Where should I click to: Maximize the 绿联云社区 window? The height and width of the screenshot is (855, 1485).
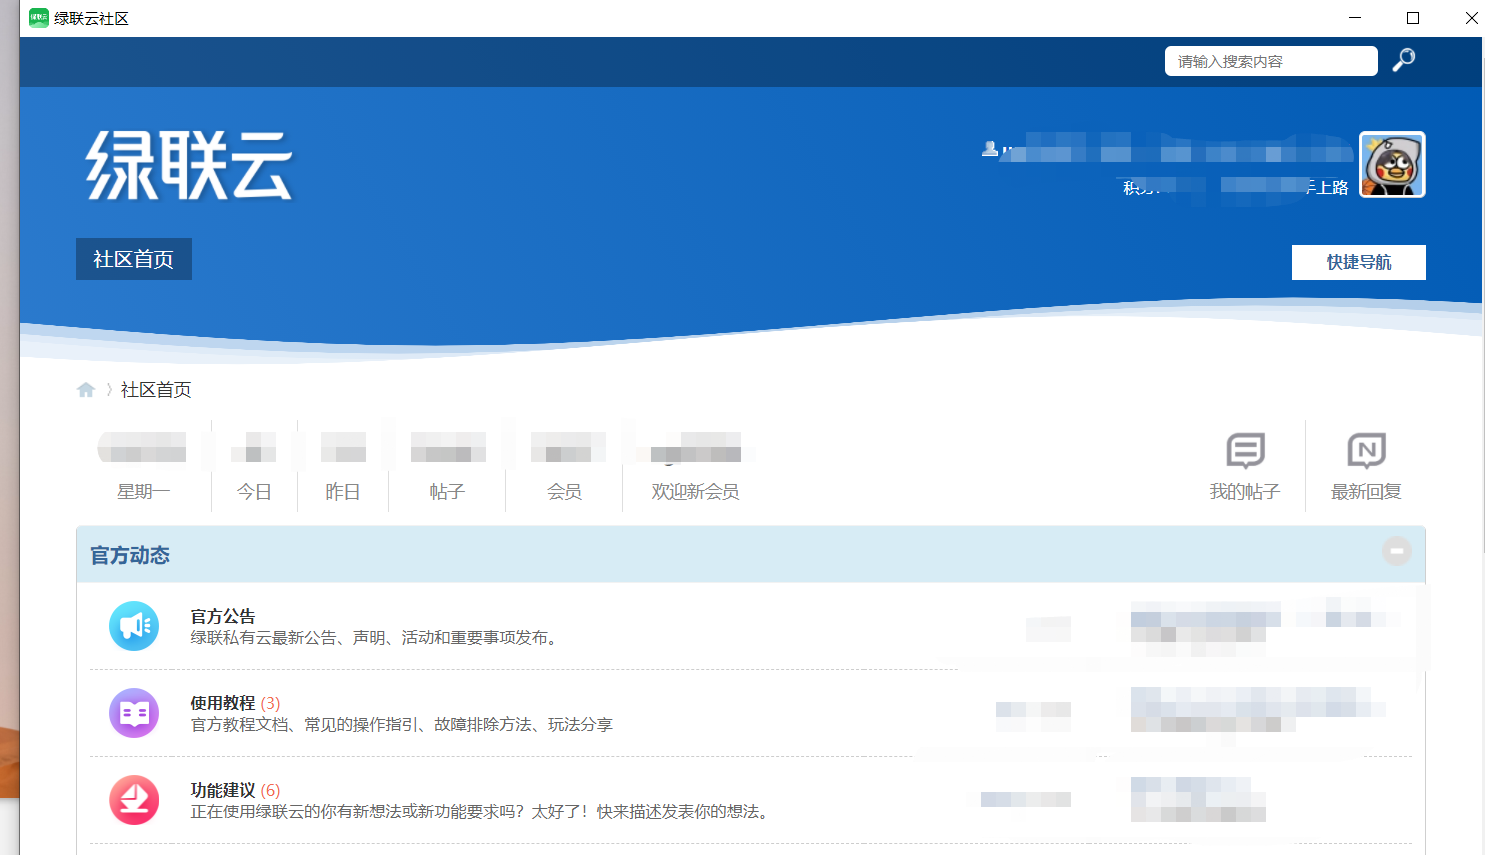coord(1413,18)
